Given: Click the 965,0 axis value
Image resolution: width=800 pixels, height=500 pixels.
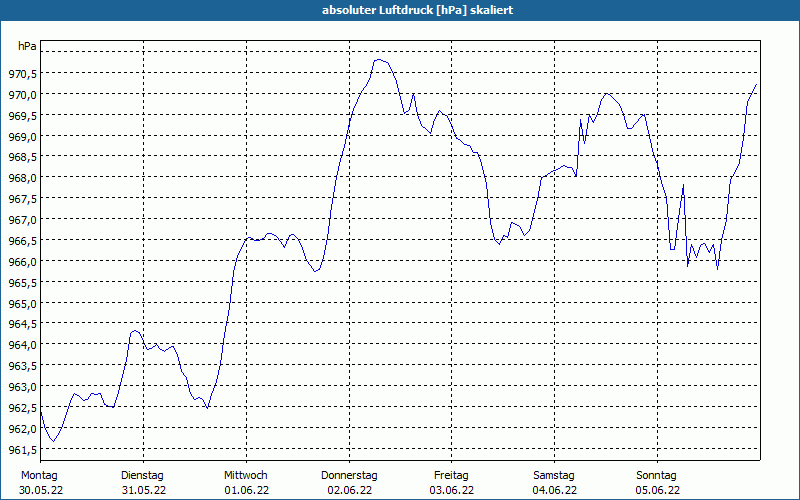Looking at the screenshot, I should [23, 304].
